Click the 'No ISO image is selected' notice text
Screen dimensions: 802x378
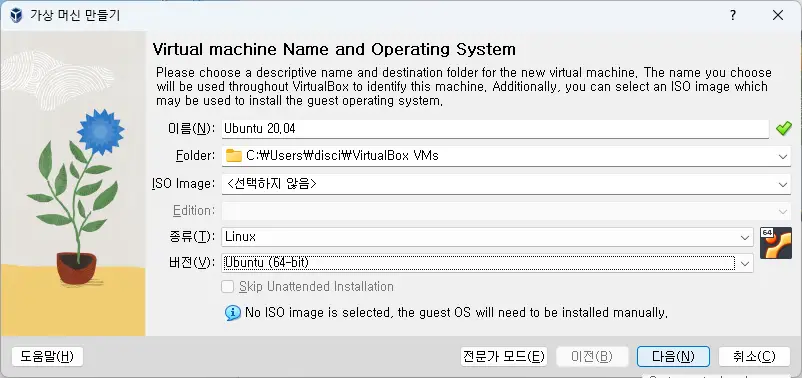click(x=456, y=312)
